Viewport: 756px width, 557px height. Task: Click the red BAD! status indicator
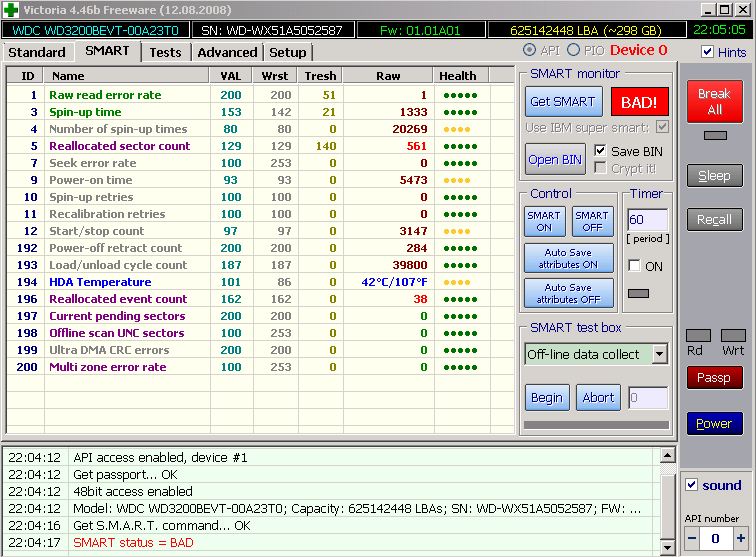coord(639,102)
